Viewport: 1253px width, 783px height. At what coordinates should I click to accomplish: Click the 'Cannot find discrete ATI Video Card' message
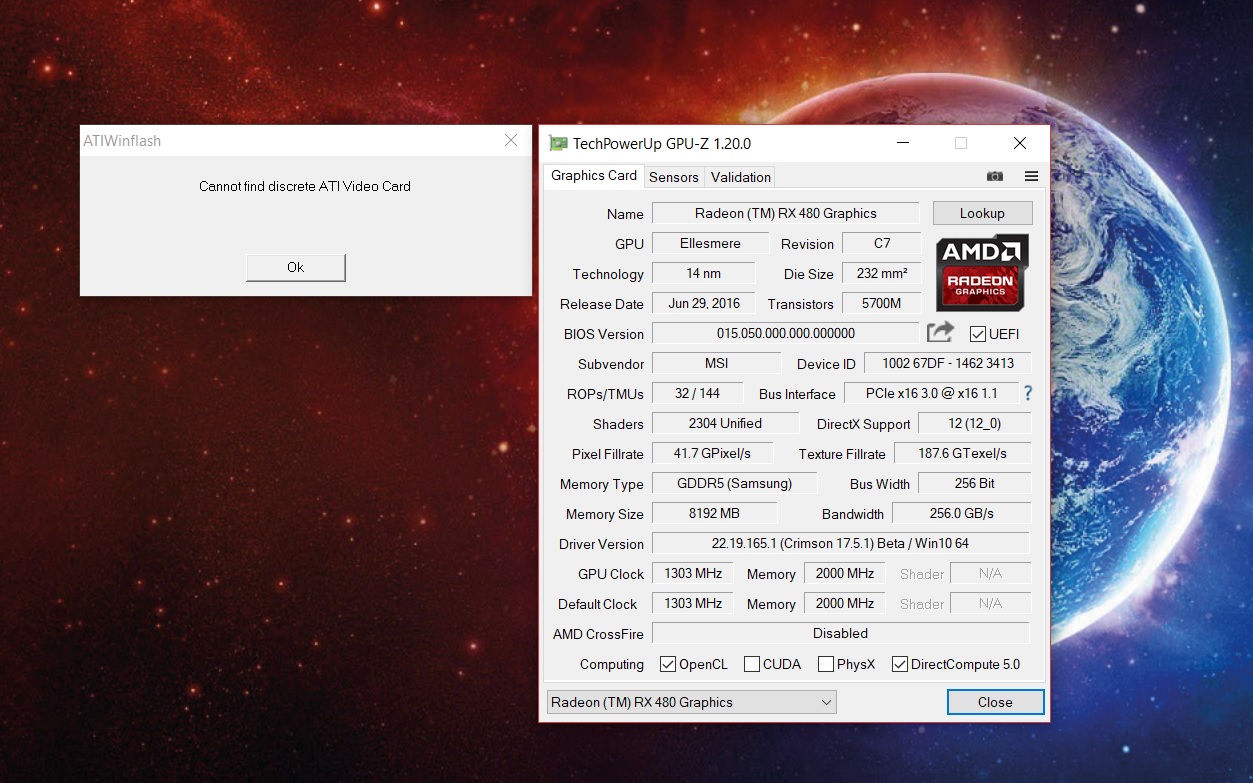[x=305, y=186]
